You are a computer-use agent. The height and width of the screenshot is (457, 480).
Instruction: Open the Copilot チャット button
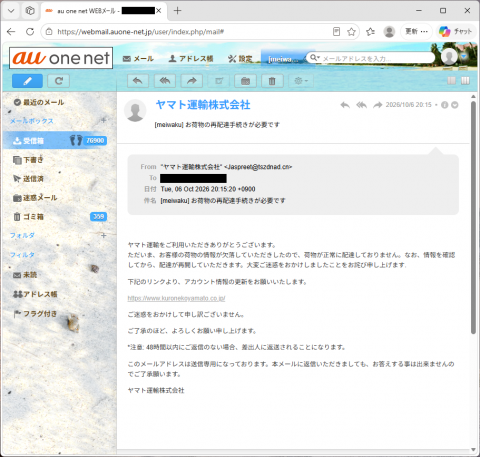coord(455,31)
